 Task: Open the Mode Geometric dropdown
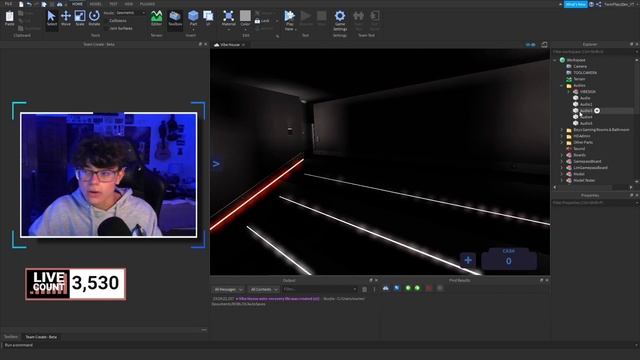(130, 13)
